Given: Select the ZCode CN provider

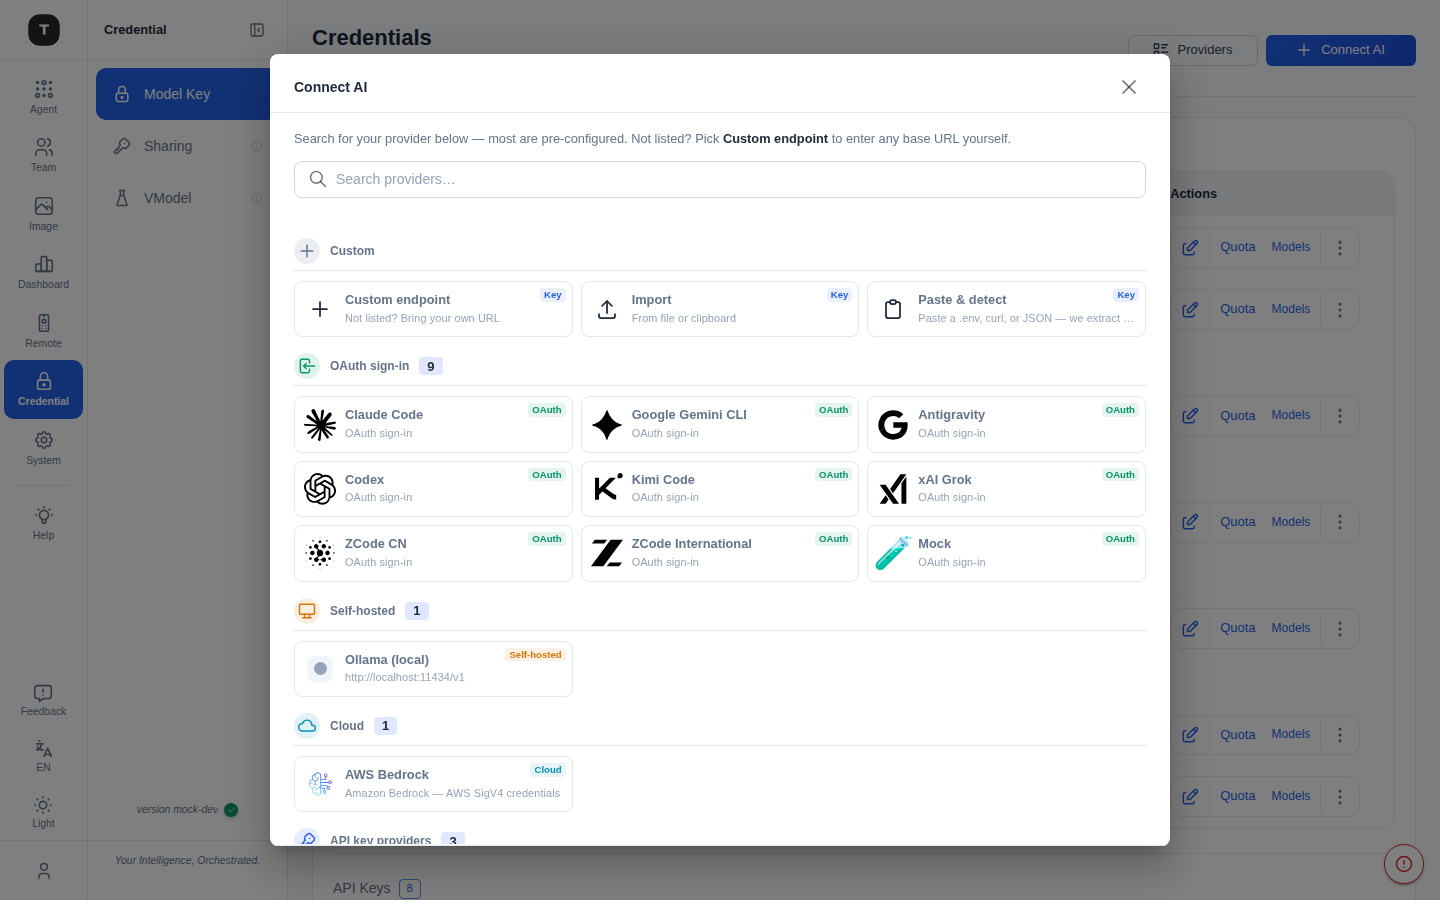Looking at the screenshot, I should point(433,553).
